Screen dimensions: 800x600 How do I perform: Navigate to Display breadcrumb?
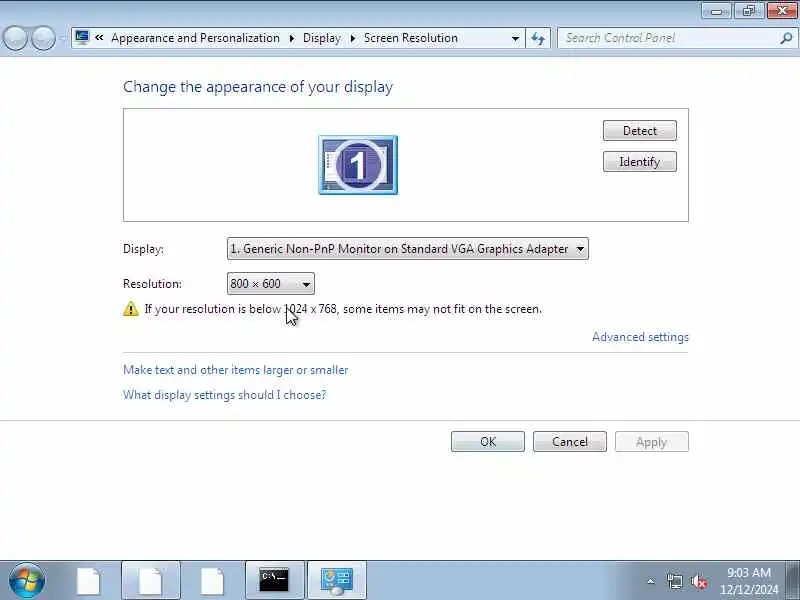[x=321, y=38]
